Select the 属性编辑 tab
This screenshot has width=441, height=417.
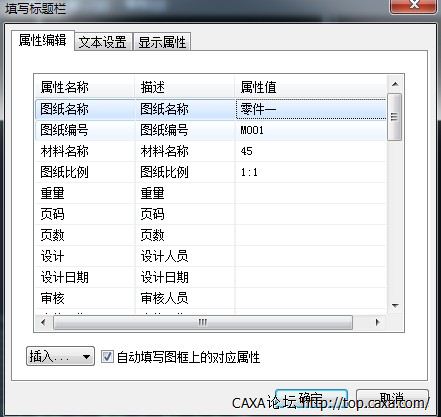[42, 40]
